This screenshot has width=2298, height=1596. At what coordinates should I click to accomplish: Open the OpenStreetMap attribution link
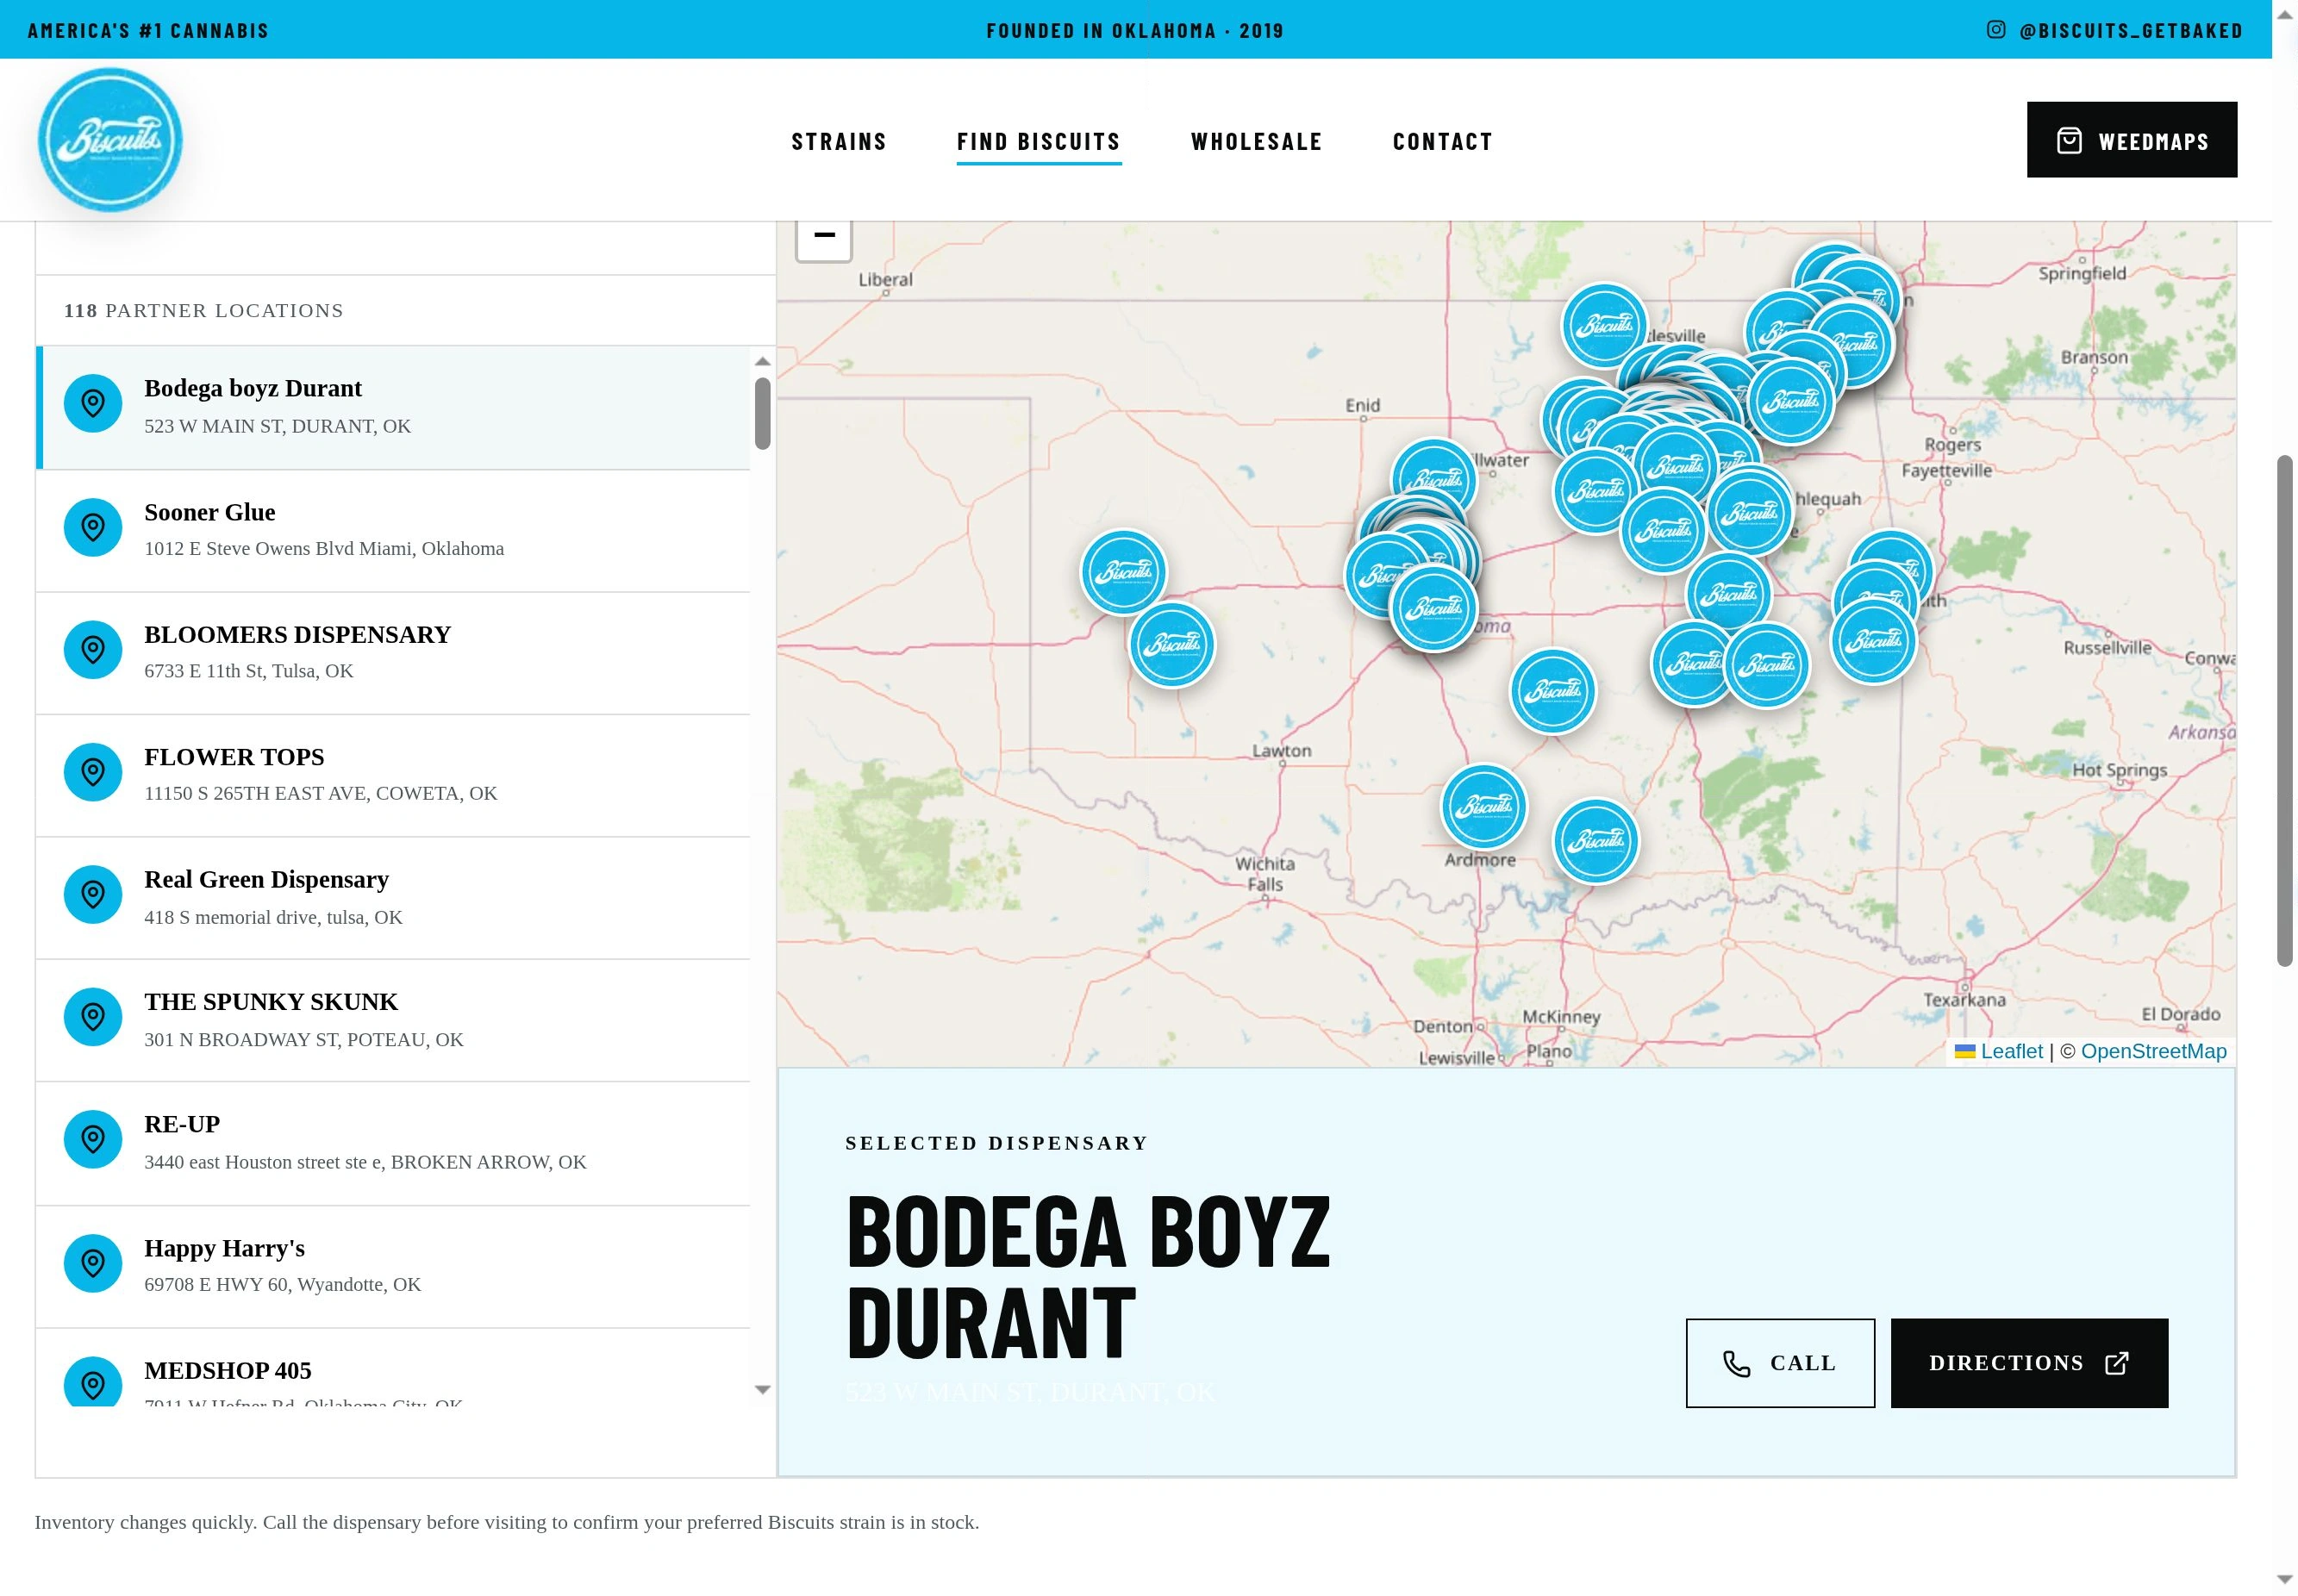click(2153, 1051)
